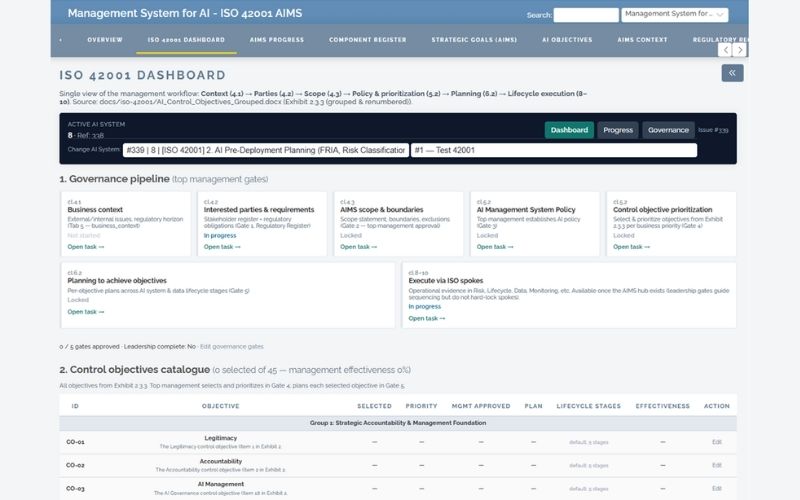Open the Component Register tab
Image resolution: width=800 pixels, height=500 pixels.
click(x=368, y=40)
